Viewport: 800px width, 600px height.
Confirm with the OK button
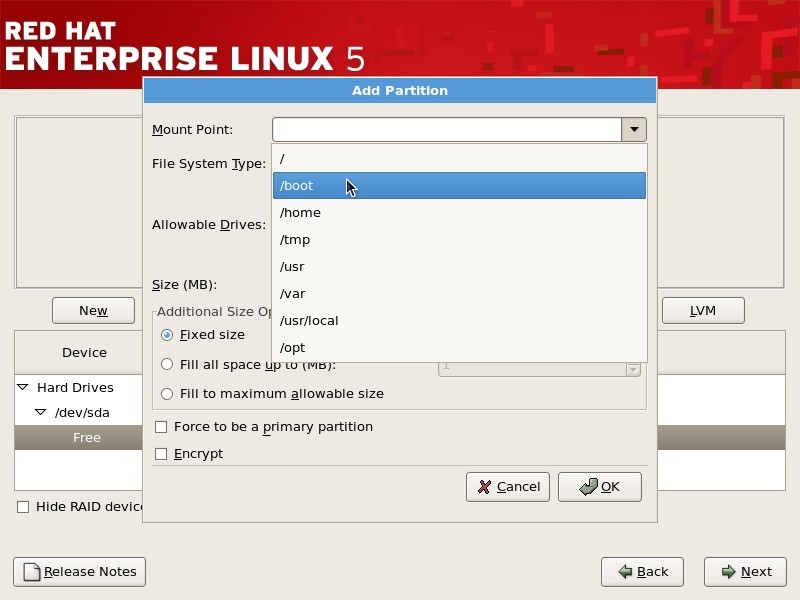pyautogui.click(x=599, y=487)
